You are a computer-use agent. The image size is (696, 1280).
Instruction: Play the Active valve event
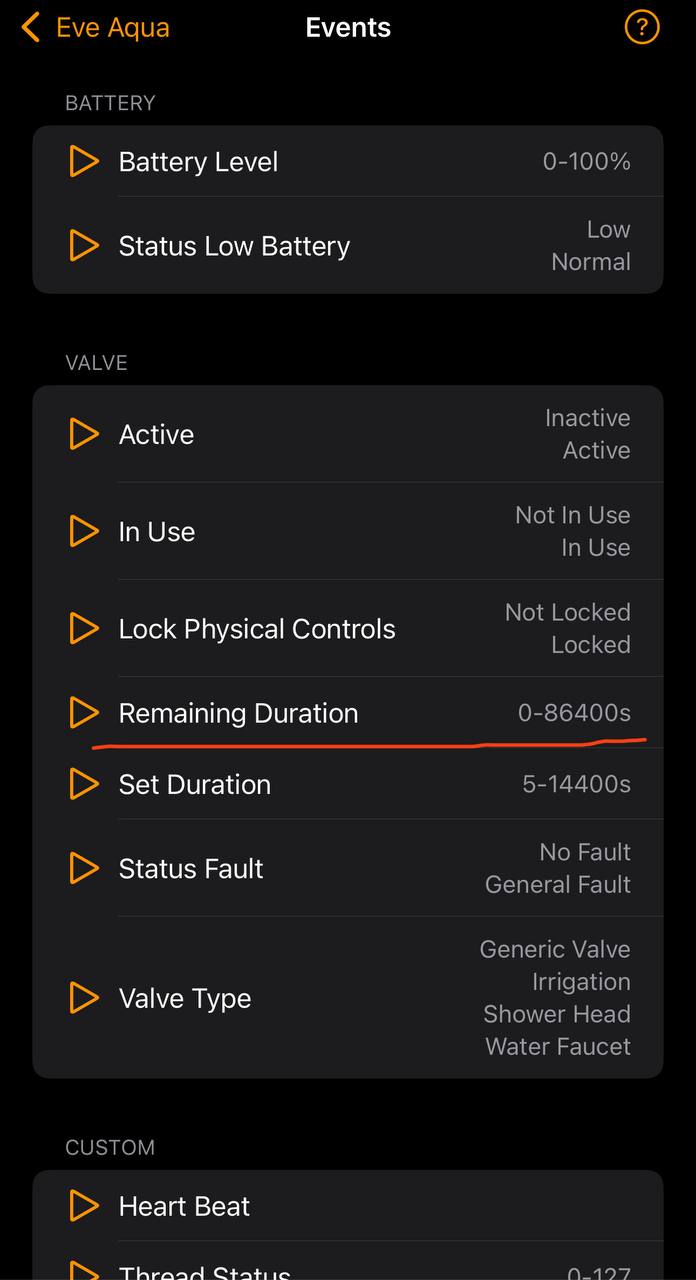click(x=84, y=433)
